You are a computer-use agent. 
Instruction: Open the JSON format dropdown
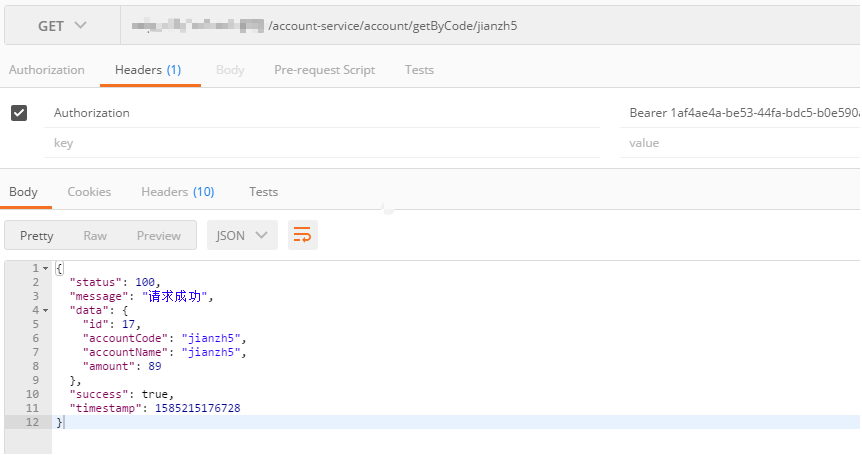tap(242, 235)
